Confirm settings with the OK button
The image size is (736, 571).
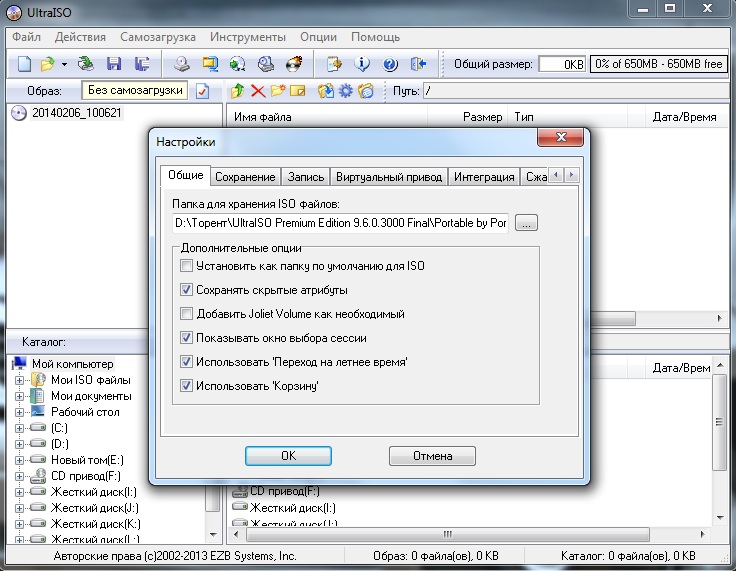(x=288, y=456)
